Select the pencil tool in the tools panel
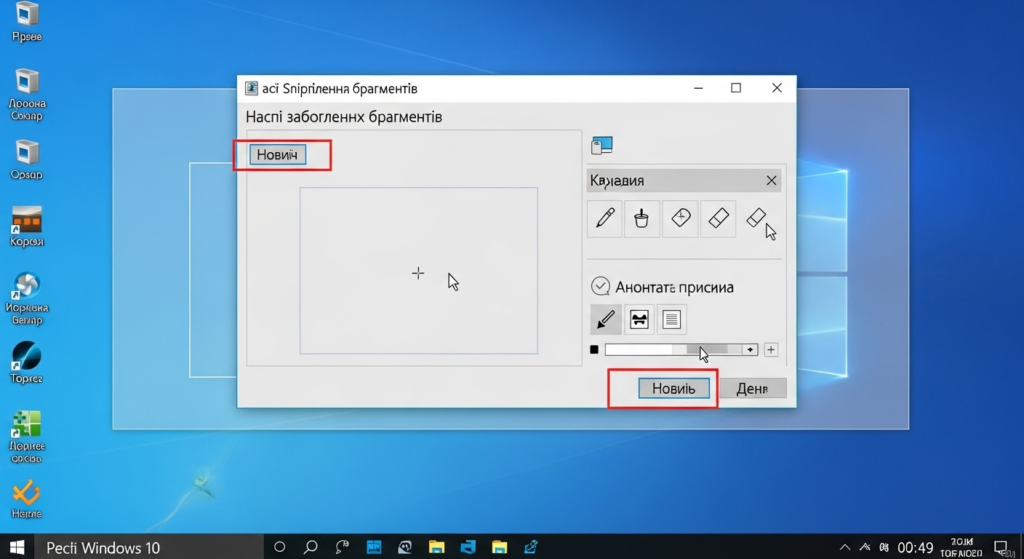This screenshot has height=559, width=1024. [x=604, y=218]
